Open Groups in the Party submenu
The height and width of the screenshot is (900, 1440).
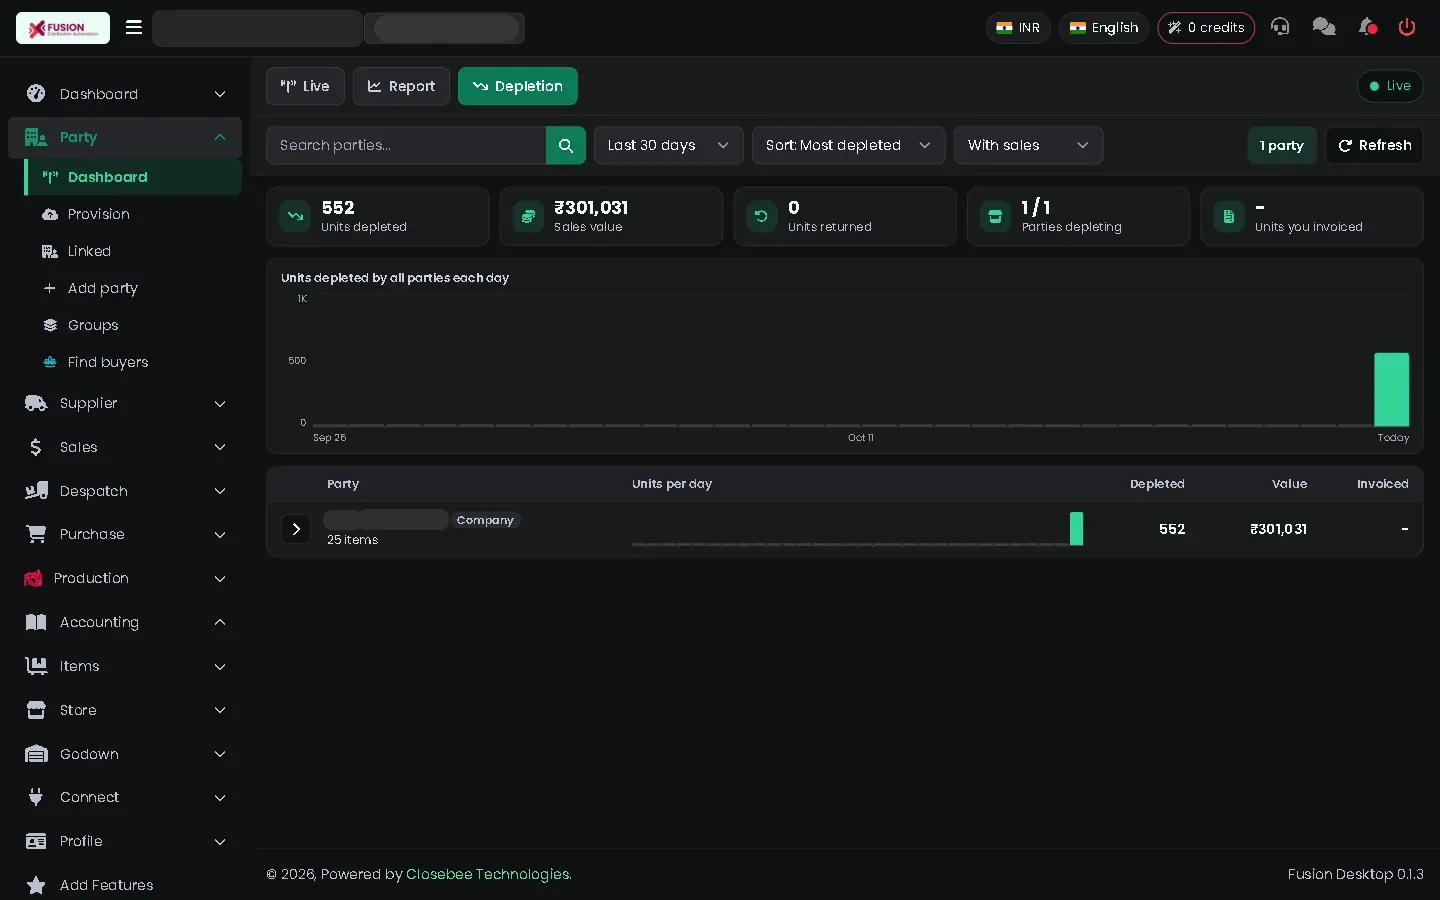tap(133, 325)
